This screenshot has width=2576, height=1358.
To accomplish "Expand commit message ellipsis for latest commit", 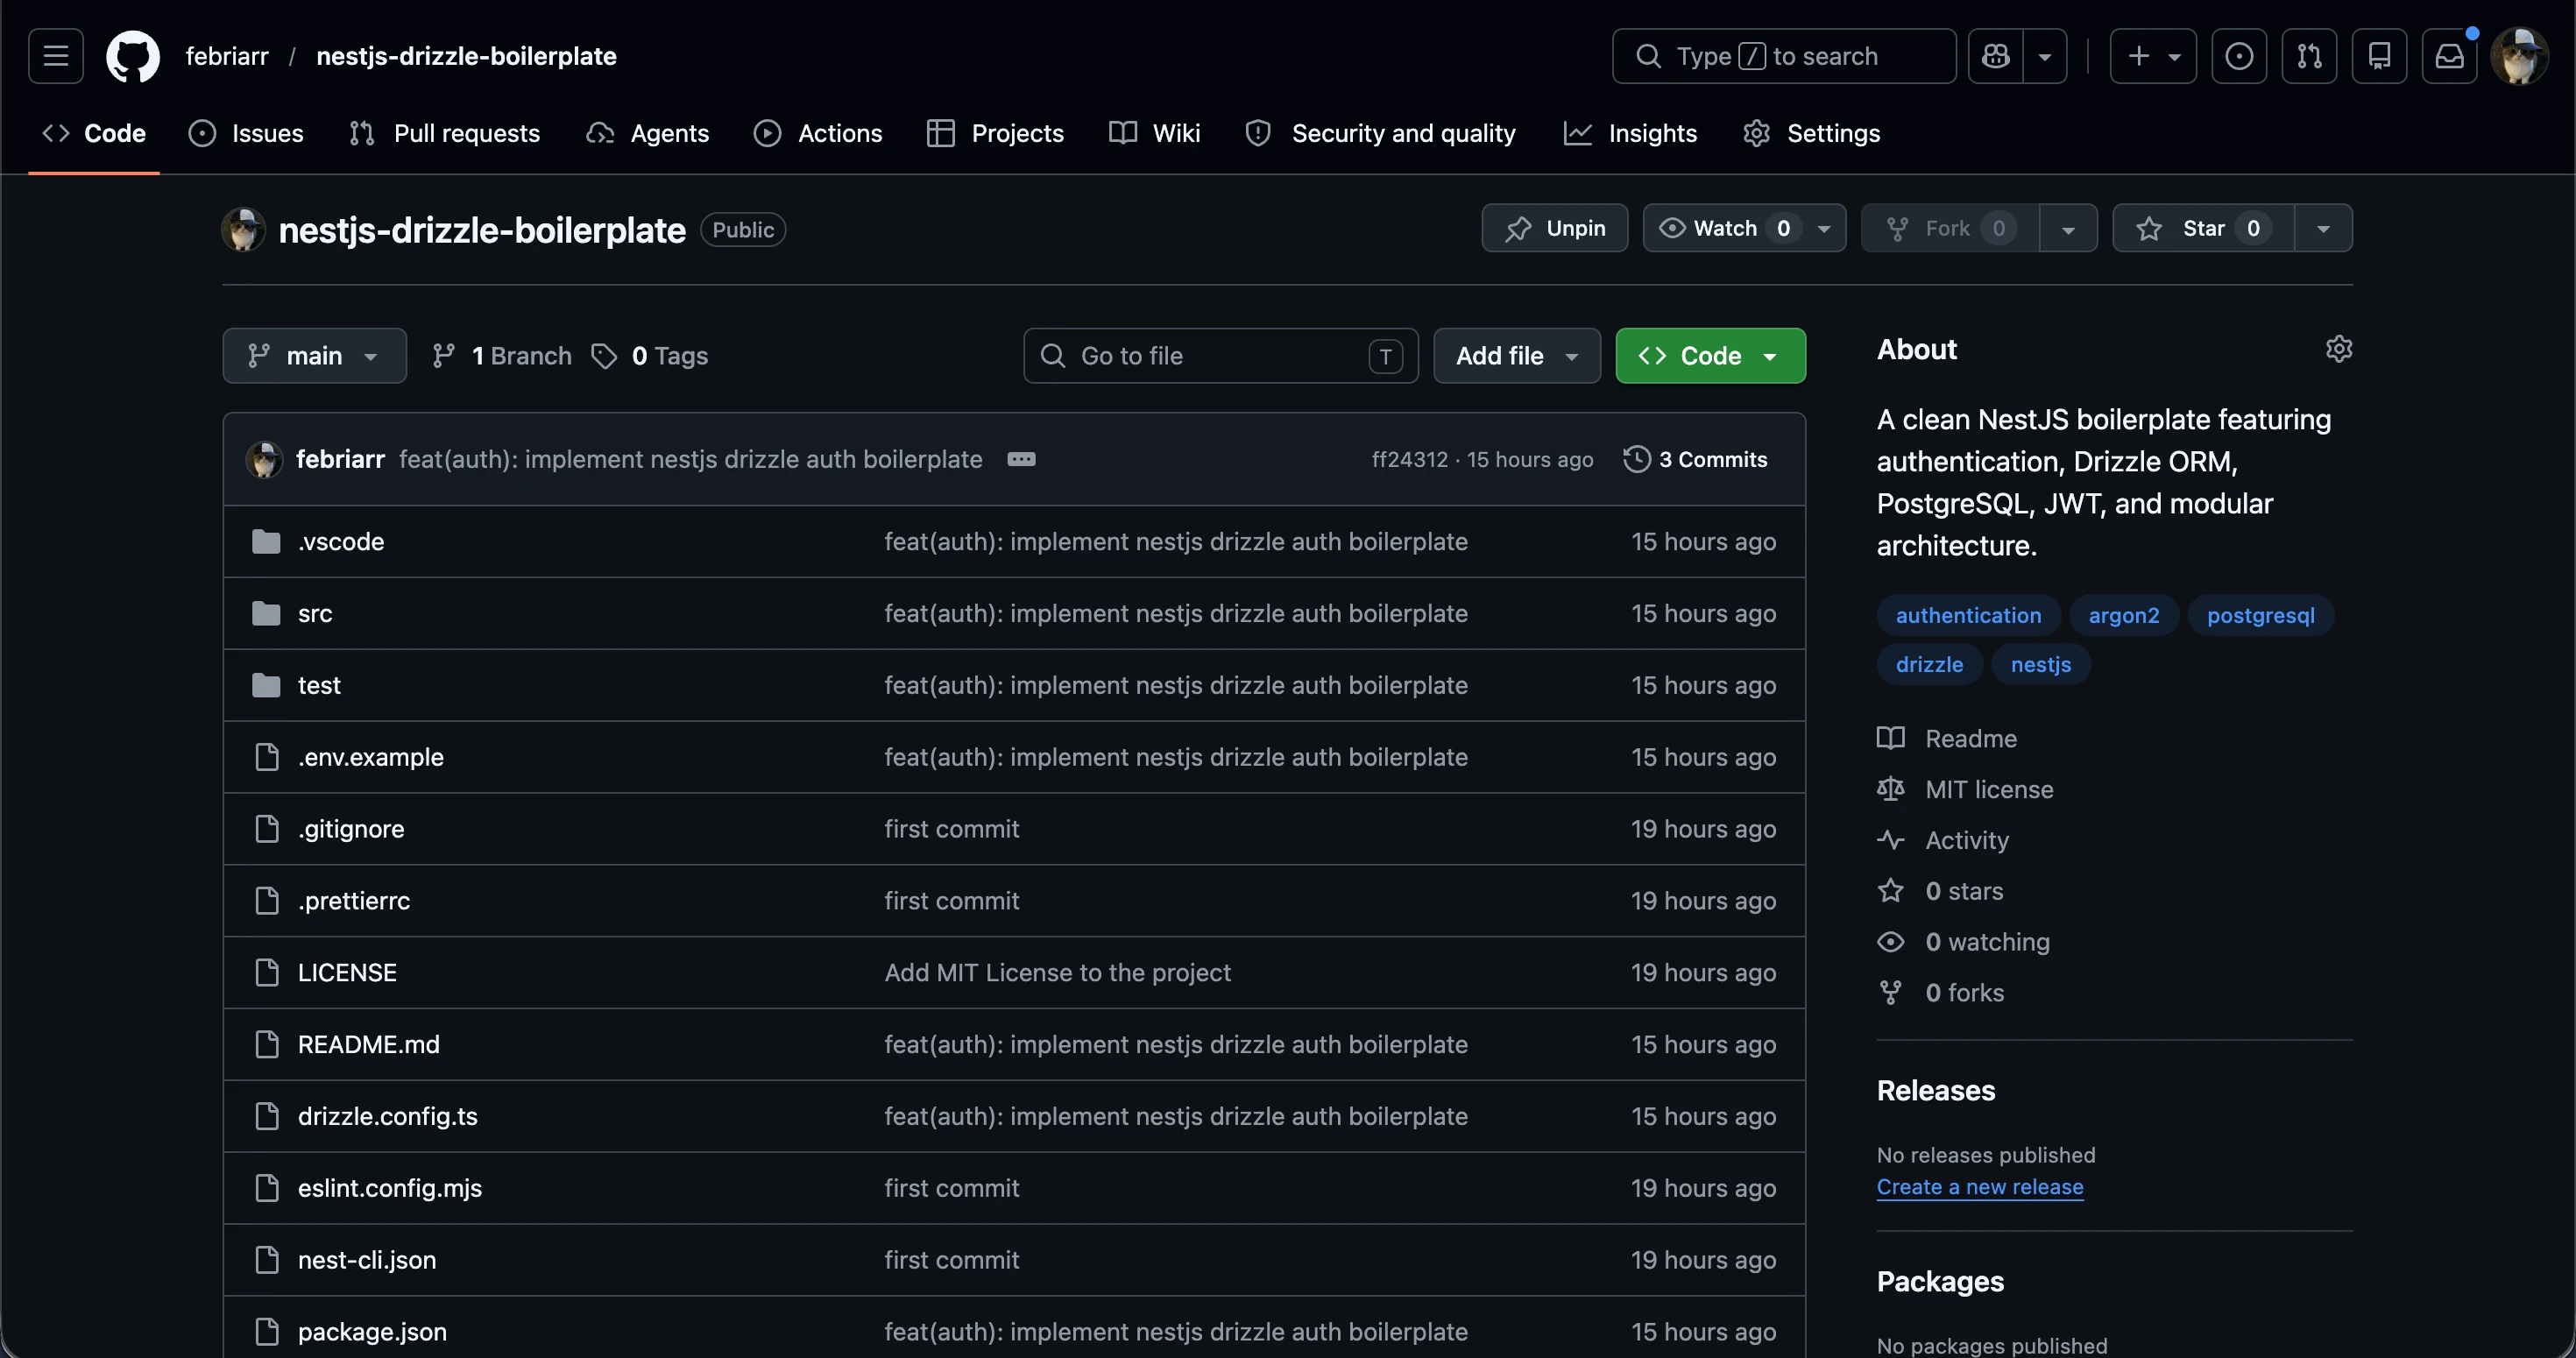I will click(1021, 459).
